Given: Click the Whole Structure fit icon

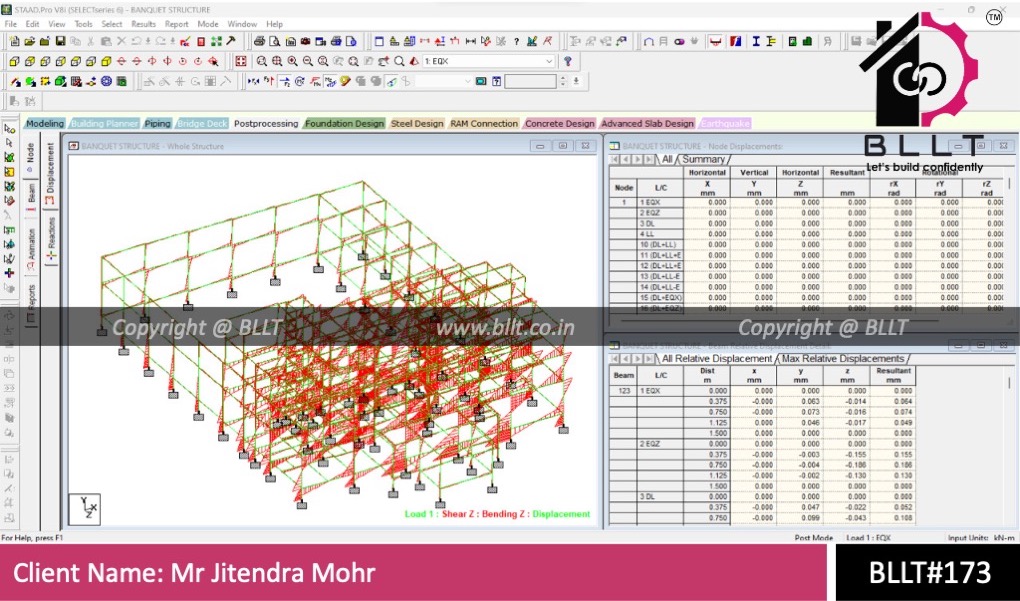Looking at the screenshot, I should point(241,61).
